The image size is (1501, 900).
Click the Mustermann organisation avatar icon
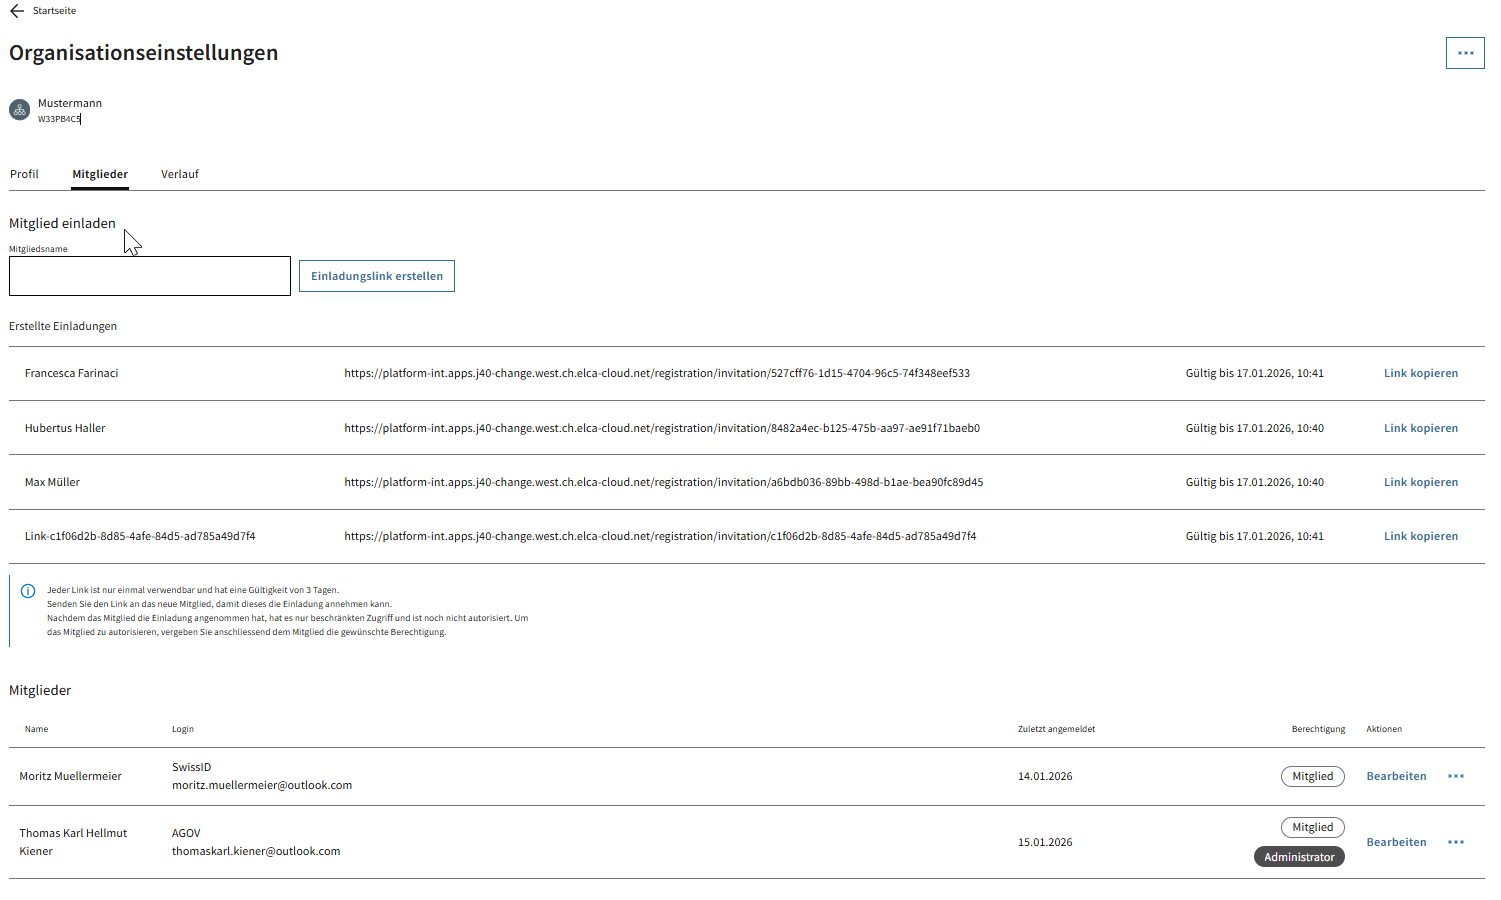coord(19,110)
